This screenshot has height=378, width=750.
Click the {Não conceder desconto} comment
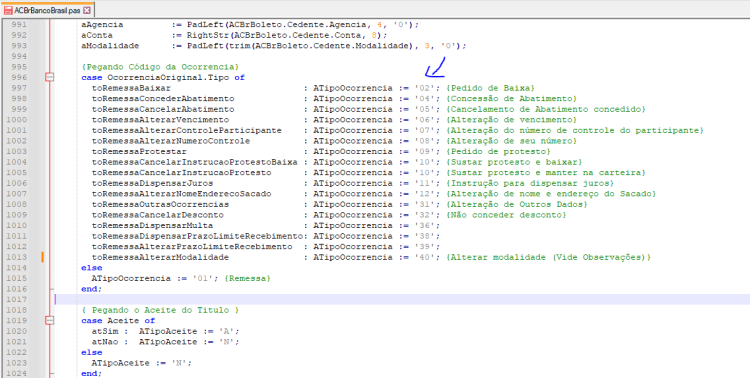[x=506, y=215]
